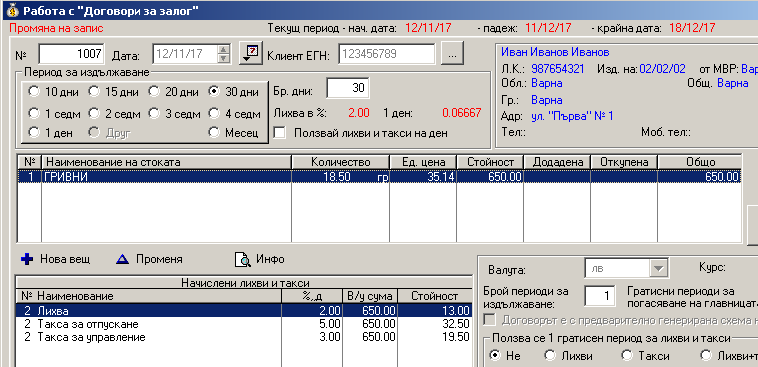Select the Такса за управление row
Viewport: 758px width, 367px height.
tap(244, 337)
